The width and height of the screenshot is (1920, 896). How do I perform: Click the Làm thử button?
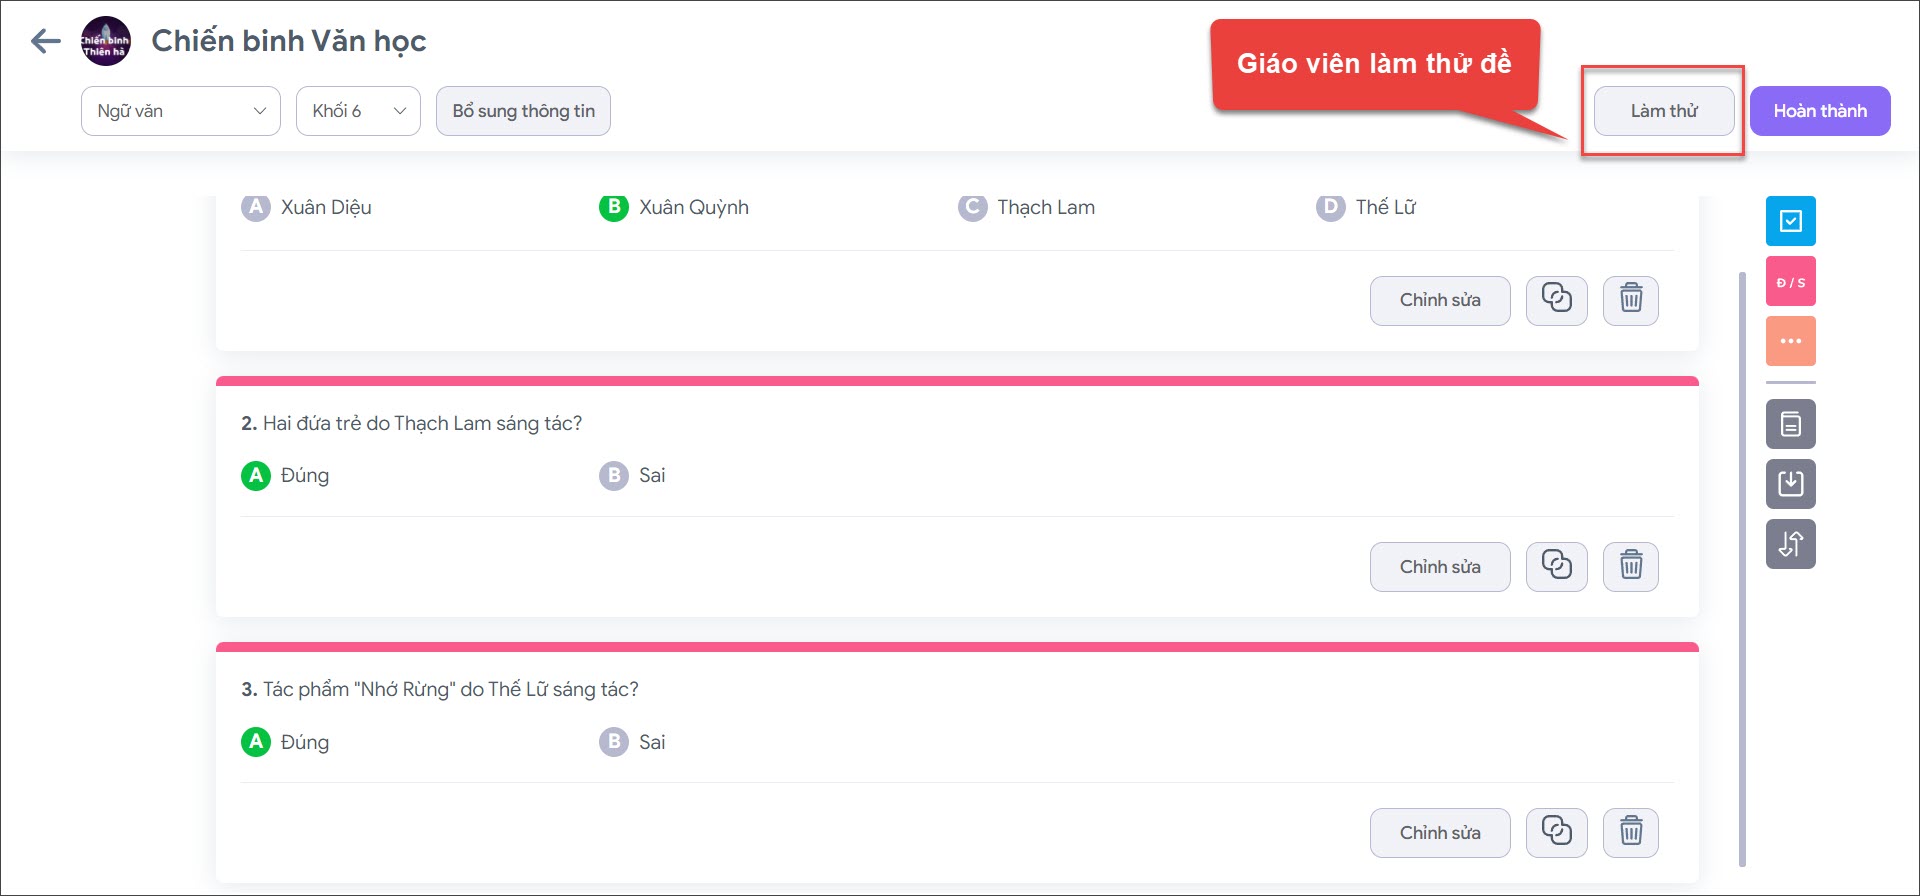tap(1663, 111)
